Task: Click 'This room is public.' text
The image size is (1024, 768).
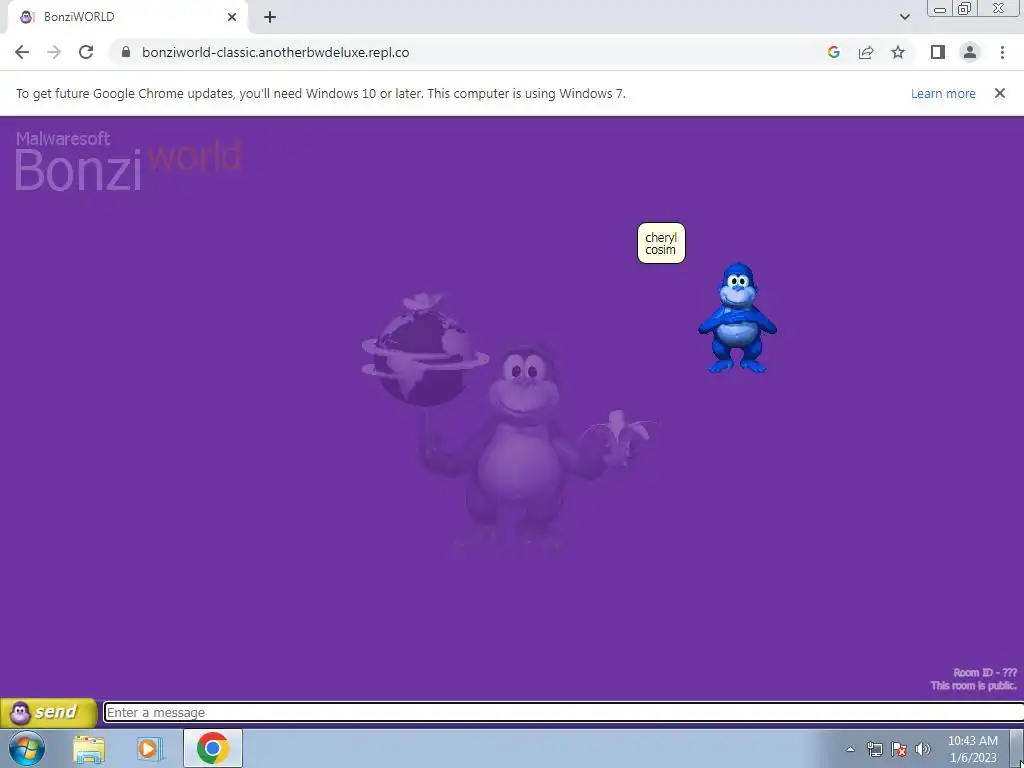Action: coord(974,686)
